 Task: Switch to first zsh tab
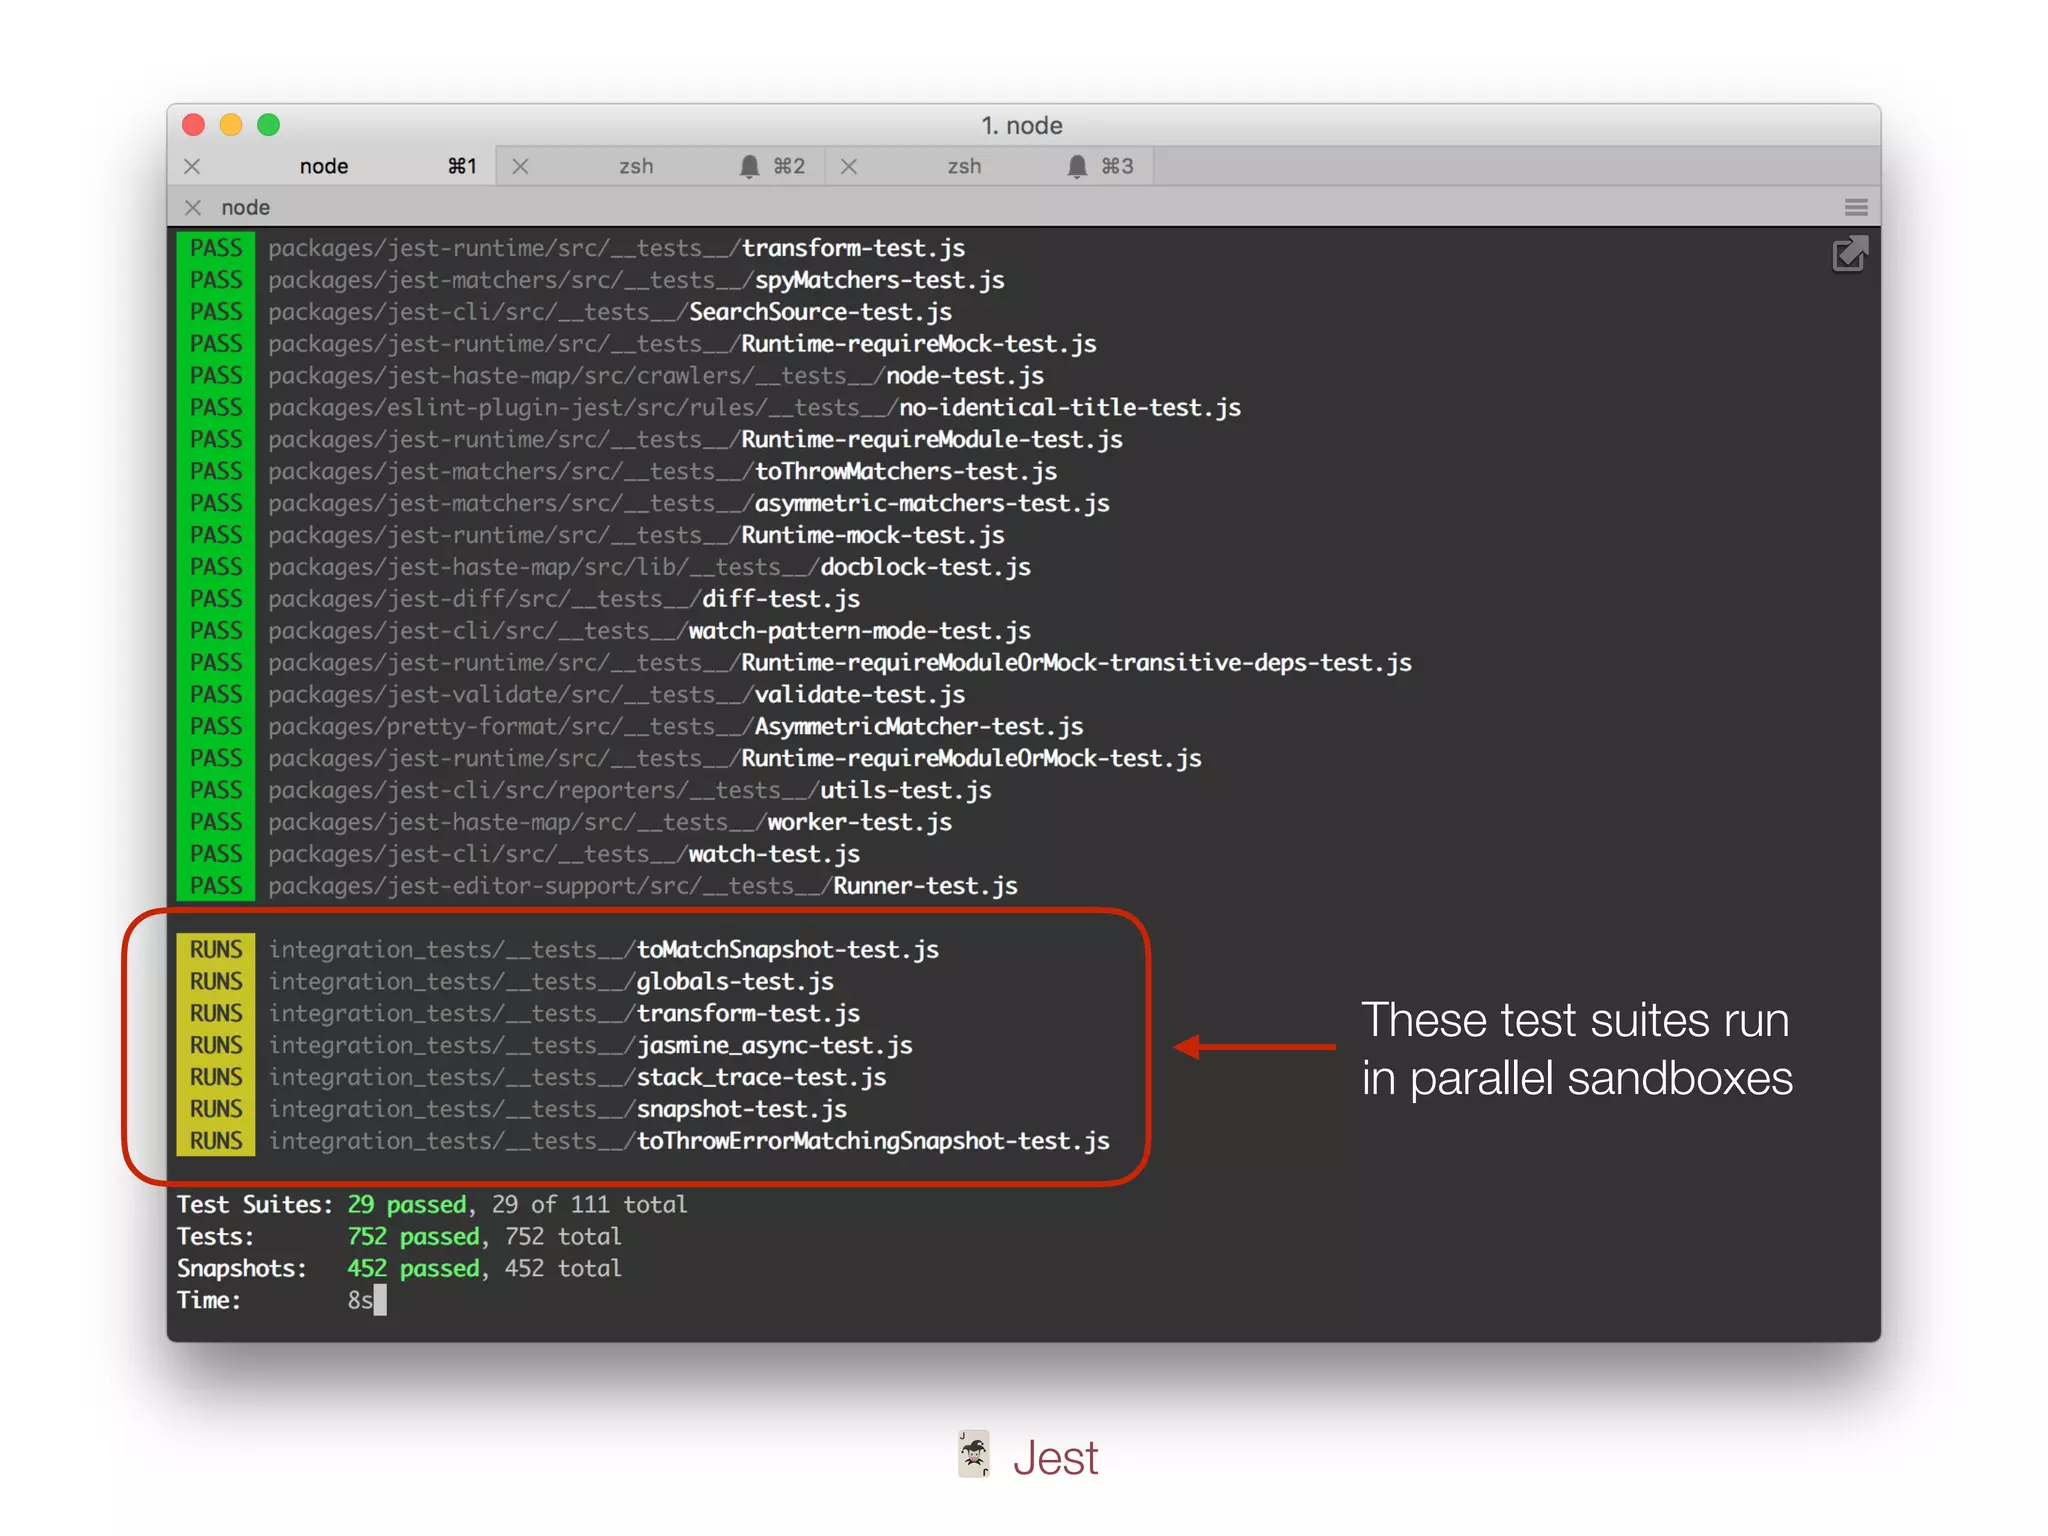pos(636,166)
